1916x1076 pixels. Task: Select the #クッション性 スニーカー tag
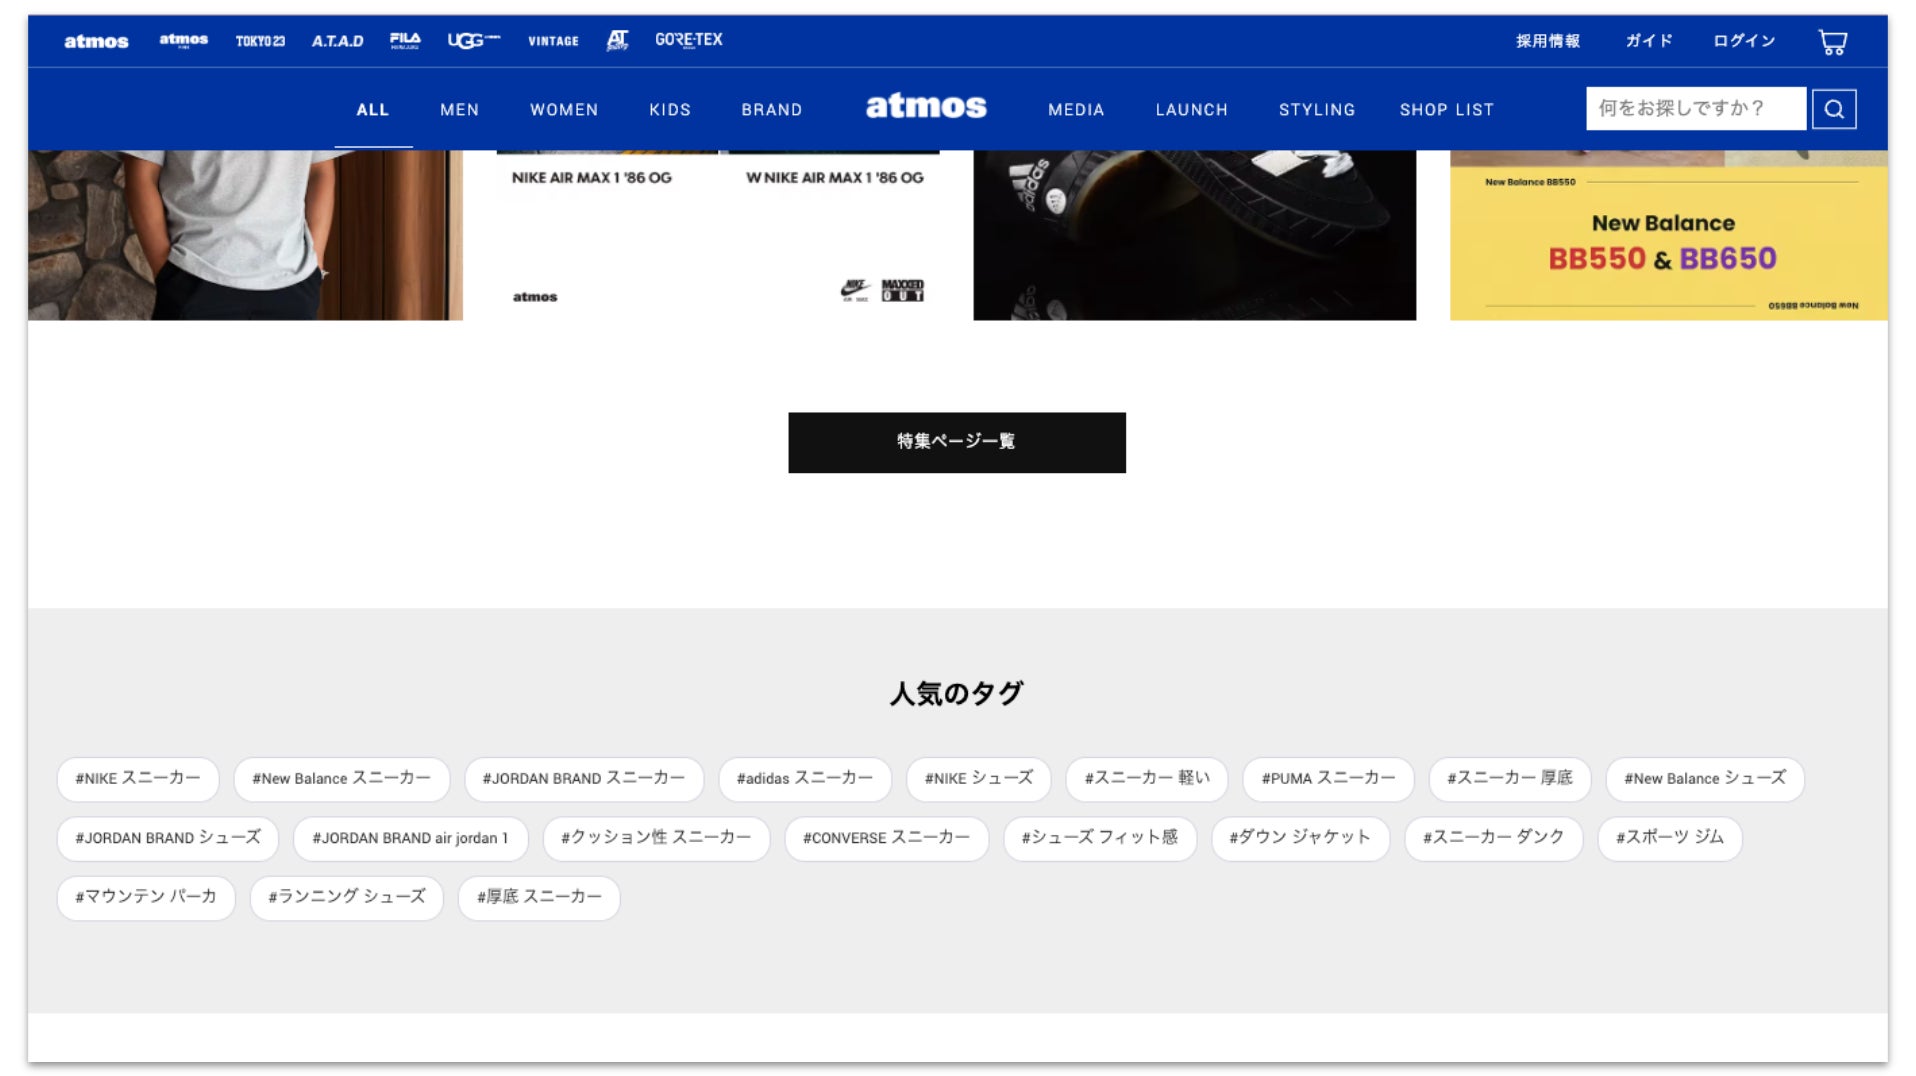tap(656, 838)
